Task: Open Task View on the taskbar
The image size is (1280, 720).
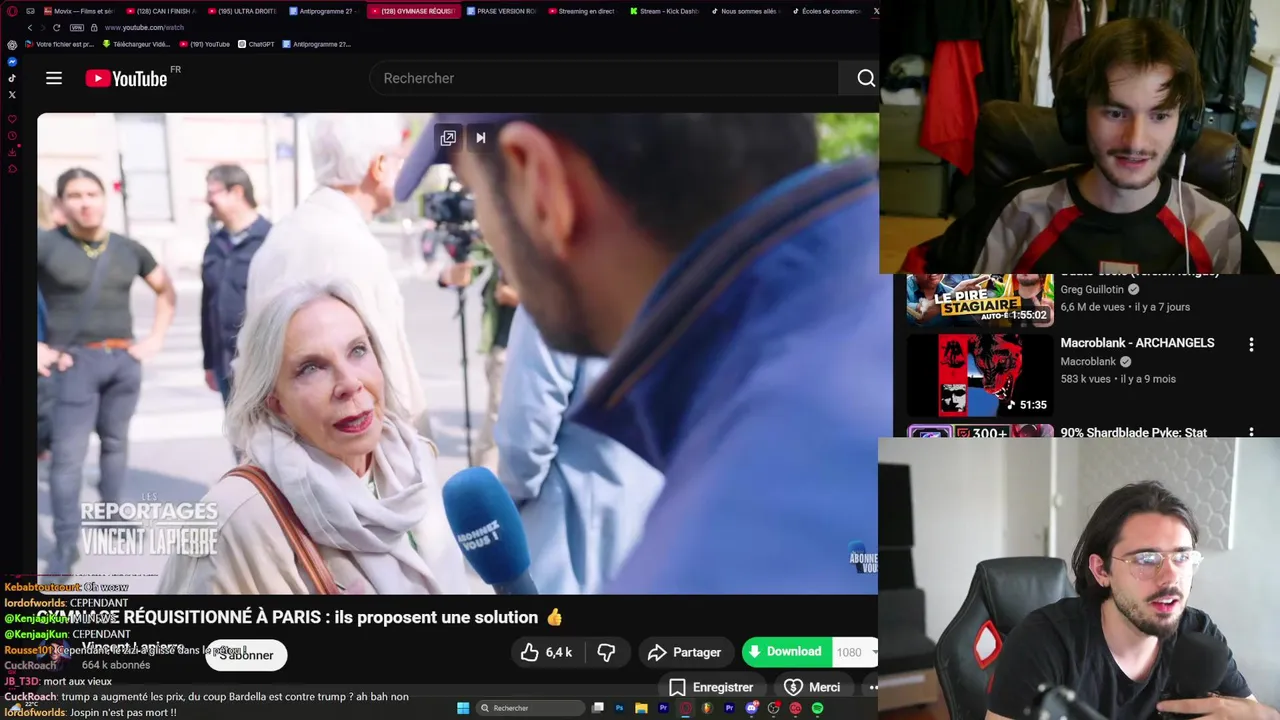Action: click(x=598, y=708)
